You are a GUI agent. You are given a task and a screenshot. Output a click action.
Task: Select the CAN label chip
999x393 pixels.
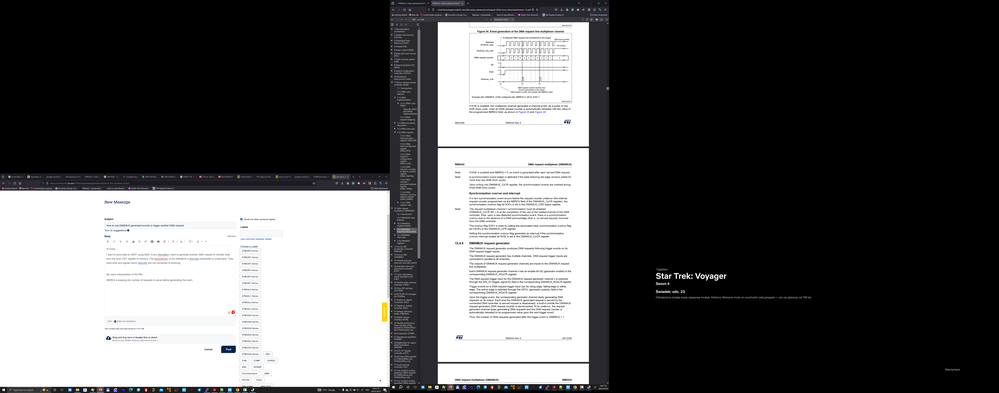coord(244,361)
